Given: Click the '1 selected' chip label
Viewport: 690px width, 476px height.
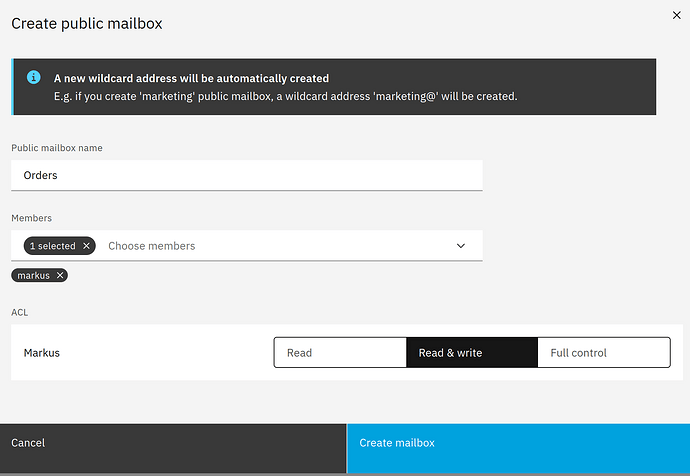Looking at the screenshot, I should [x=52, y=245].
